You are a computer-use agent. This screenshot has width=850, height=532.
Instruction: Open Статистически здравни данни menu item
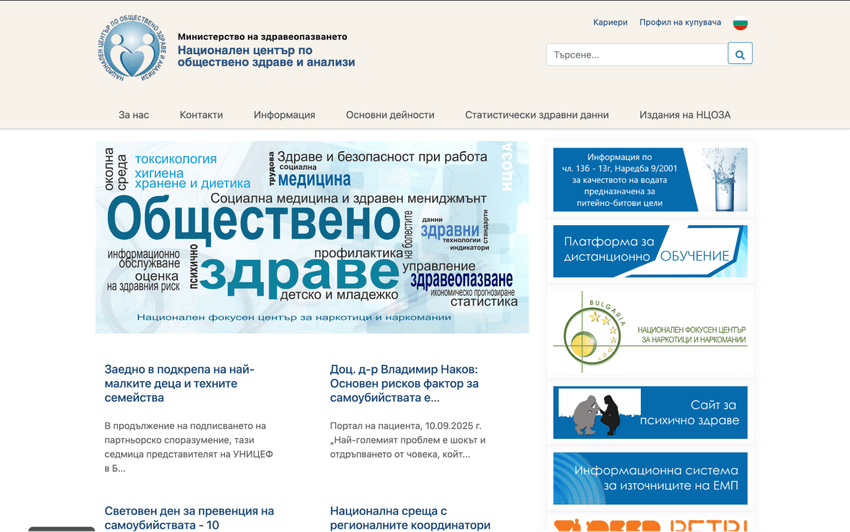tap(536, 115)
